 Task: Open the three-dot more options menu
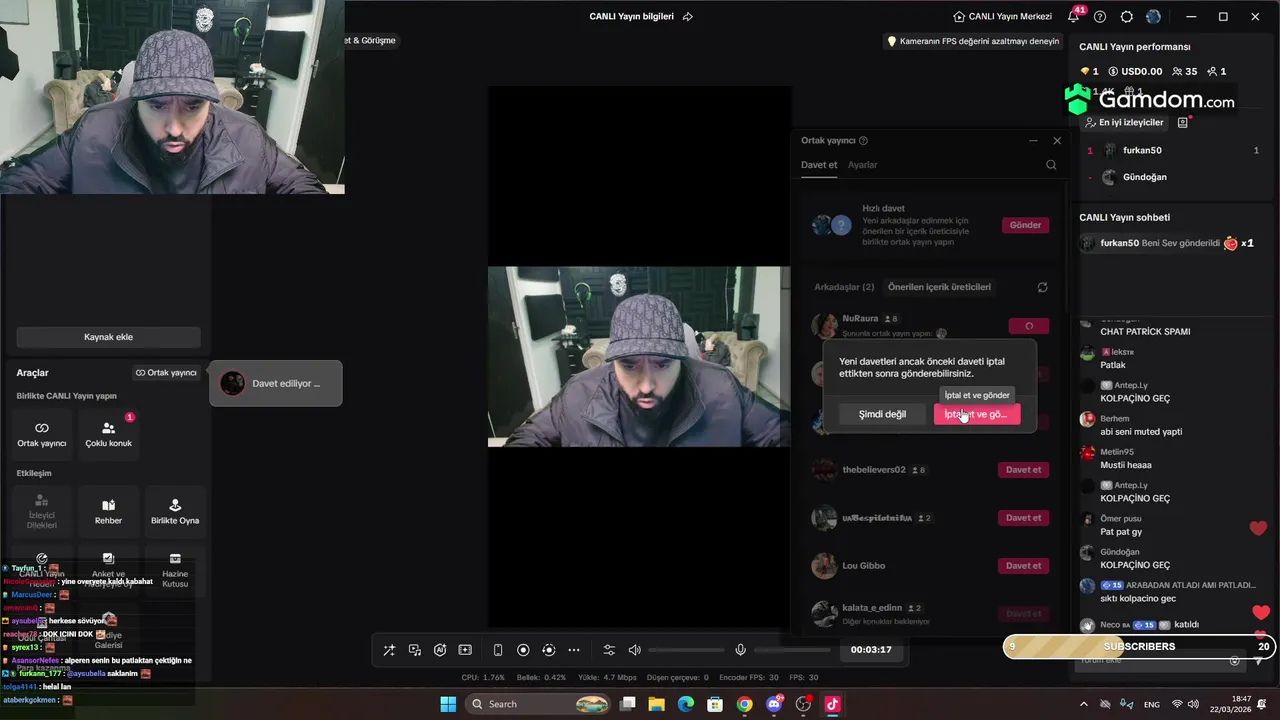[x=574, y=650]
